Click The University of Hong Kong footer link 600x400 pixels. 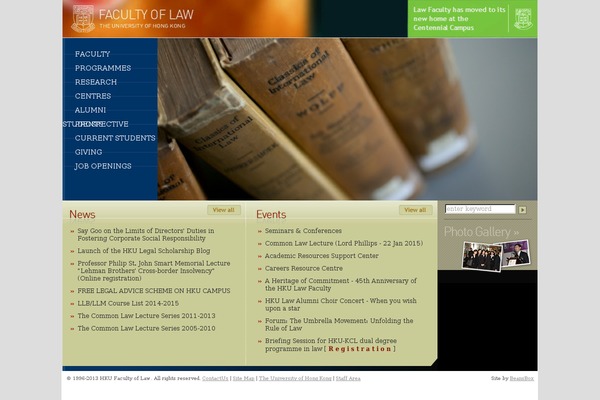[295, 378]
